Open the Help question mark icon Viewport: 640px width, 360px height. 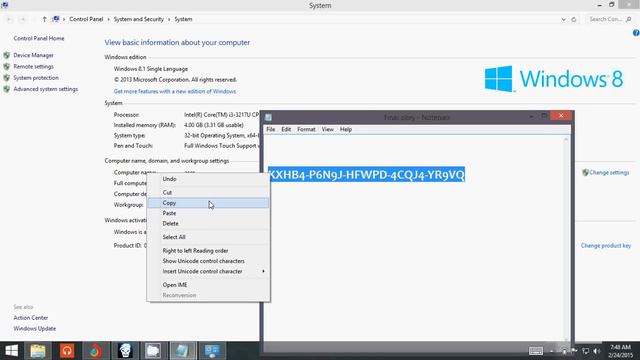[x=636, y=33]
